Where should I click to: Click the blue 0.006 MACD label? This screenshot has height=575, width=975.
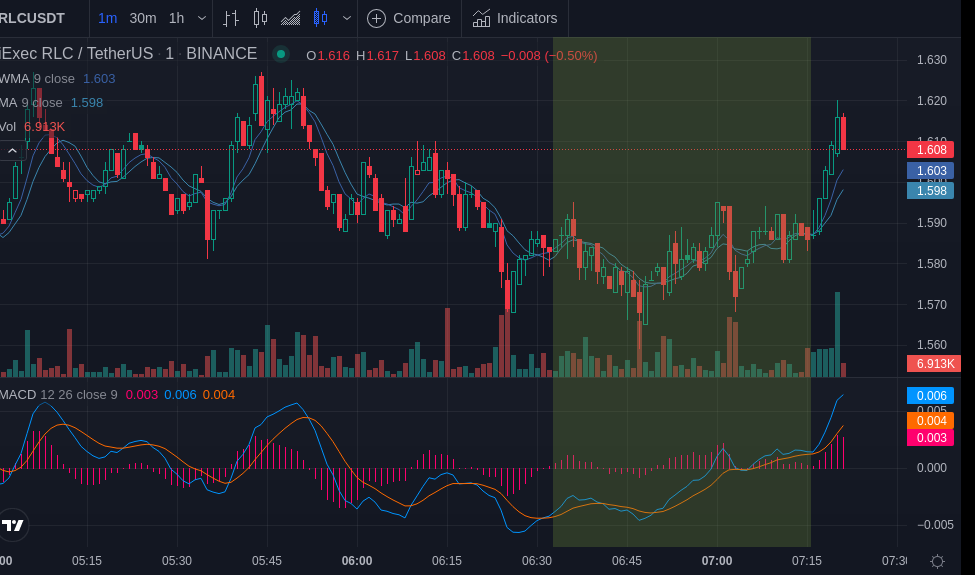point(930,396)
